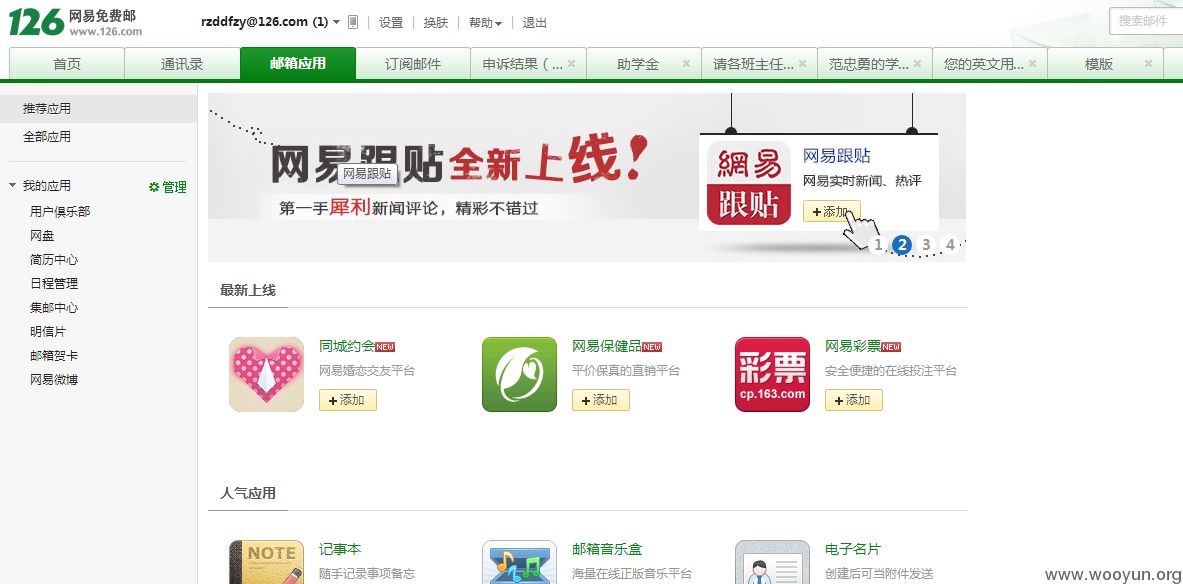Open the 邮箱音乐盒 music icon
The height and width of the screenshot is (584, 1183).
pos(519,561)
